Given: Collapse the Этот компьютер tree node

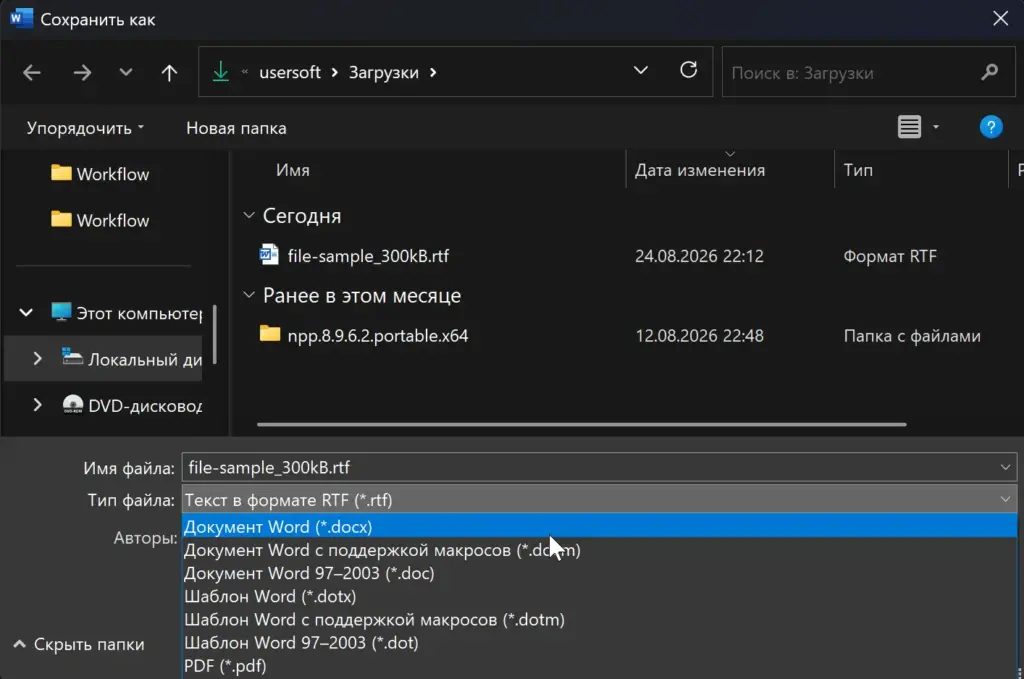Looking at the screenshot, I should 25,313.
